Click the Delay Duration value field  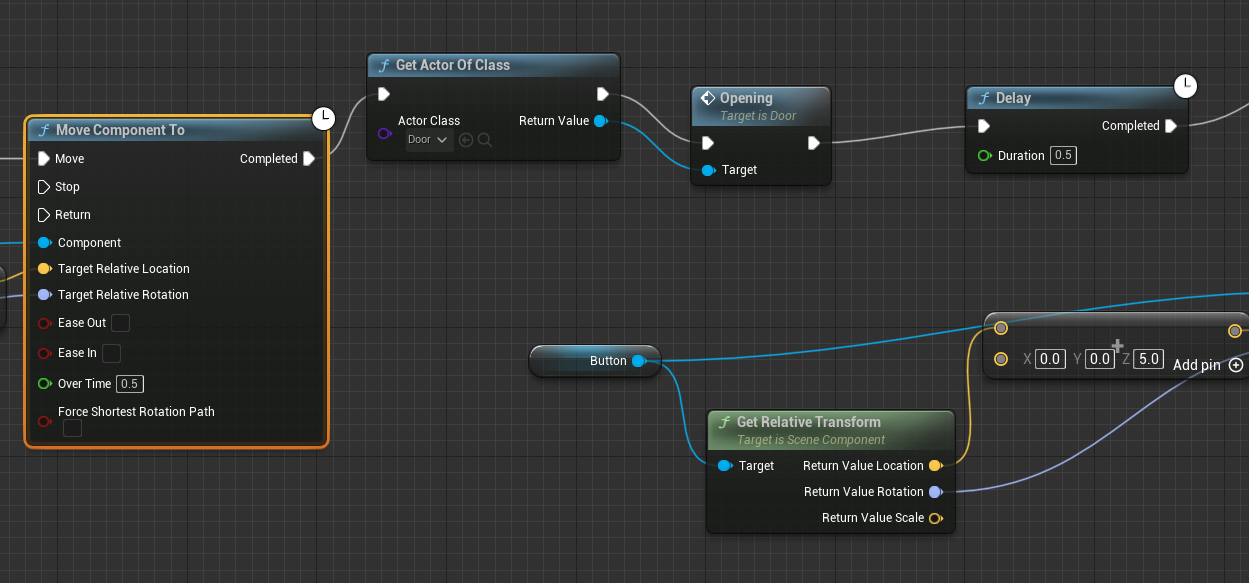click(x=1063, y=156)
